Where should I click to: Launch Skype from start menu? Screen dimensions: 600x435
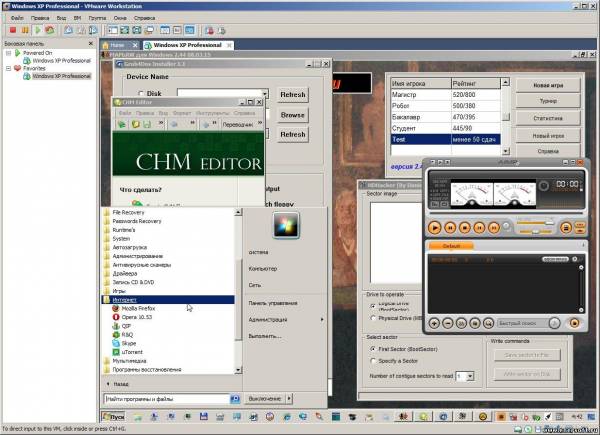pos(129,344)
